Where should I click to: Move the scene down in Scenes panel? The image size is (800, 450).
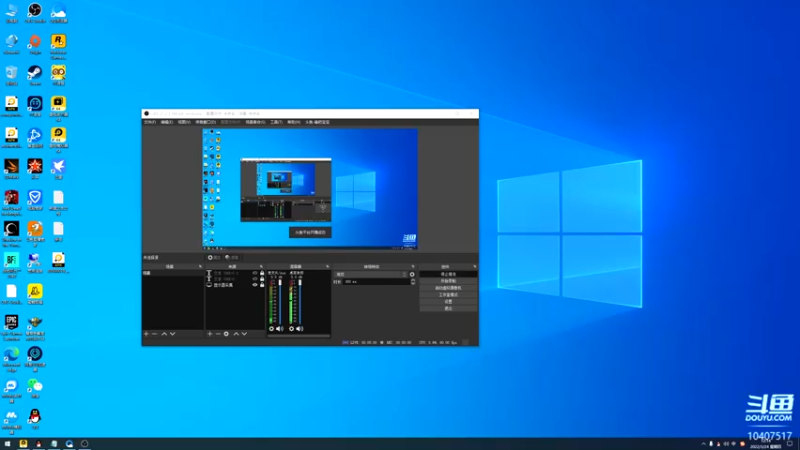(172, 334)
